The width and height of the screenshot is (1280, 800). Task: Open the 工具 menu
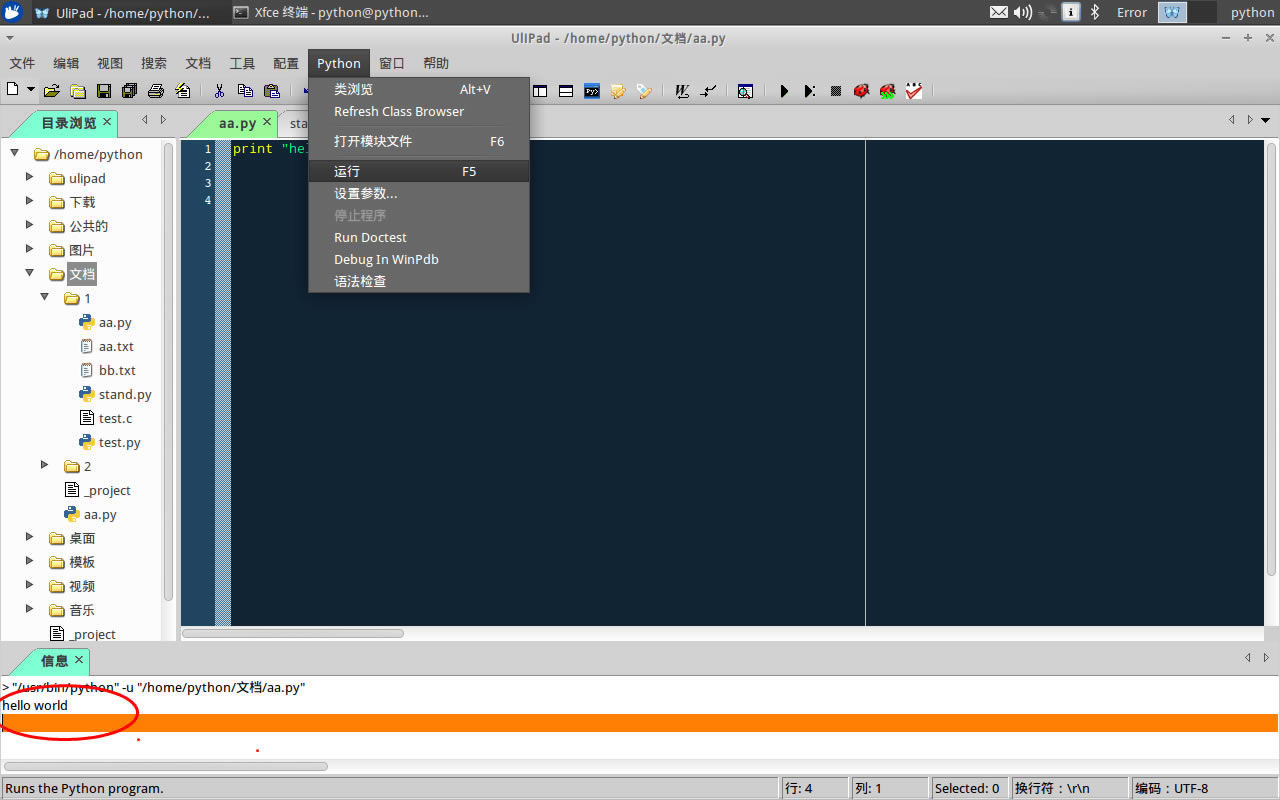(x=242, y=63)
